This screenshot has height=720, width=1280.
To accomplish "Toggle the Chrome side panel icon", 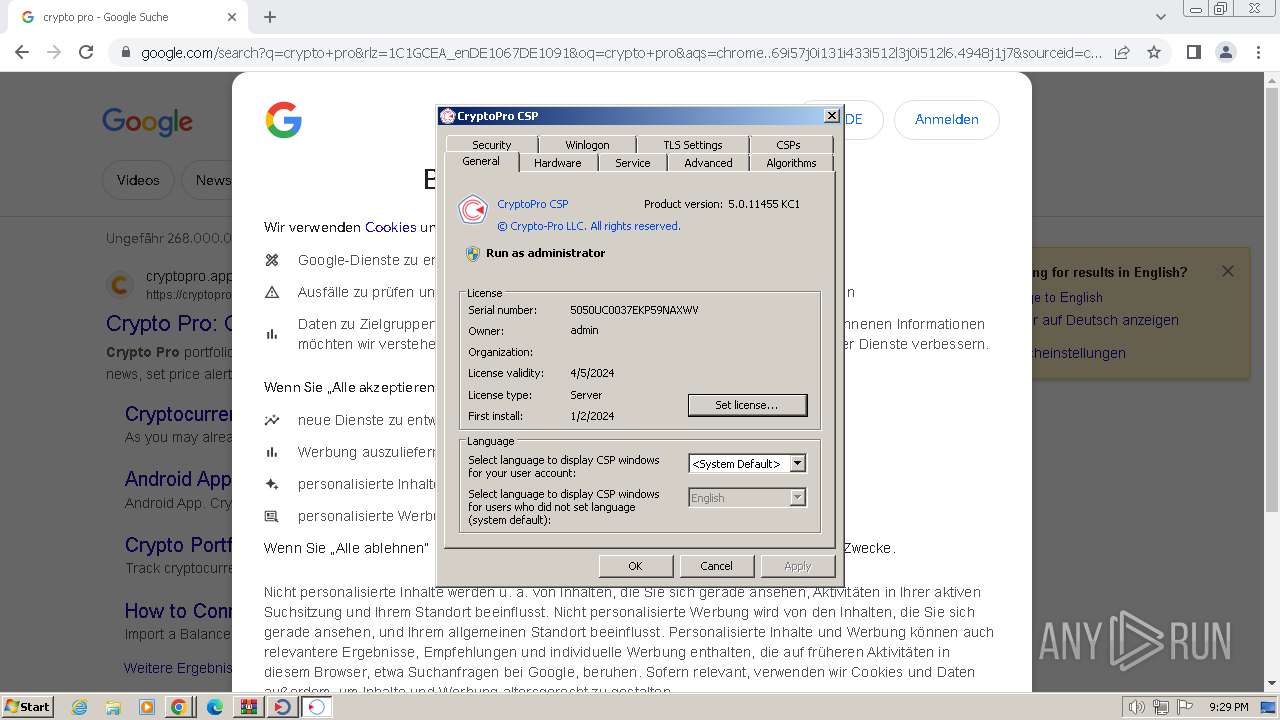I will 1193,52.
